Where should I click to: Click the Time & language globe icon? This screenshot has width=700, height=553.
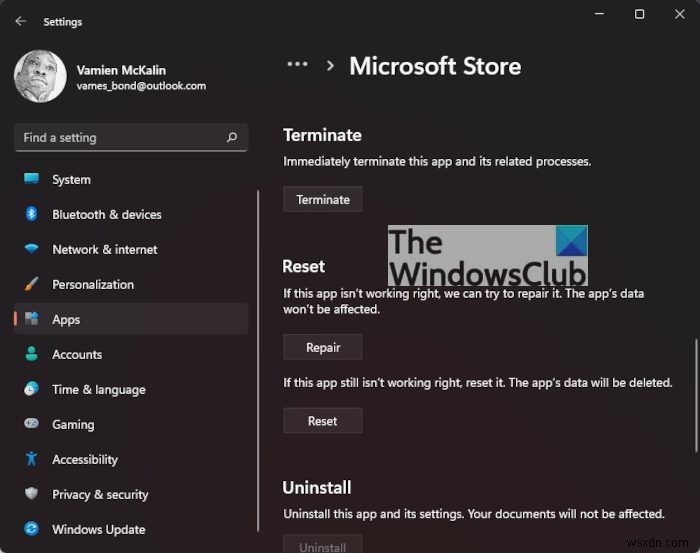click(x=31, y=389)
